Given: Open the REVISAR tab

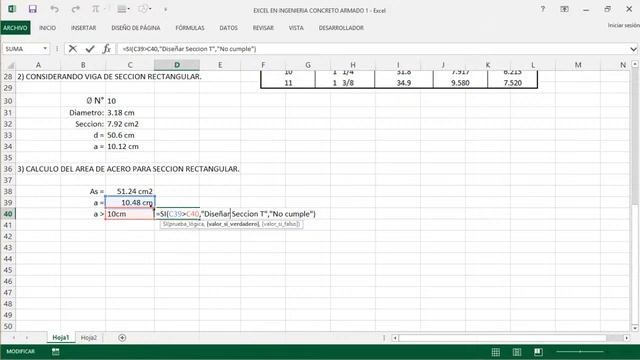Looking at the screenshot, I should [263, 28].
